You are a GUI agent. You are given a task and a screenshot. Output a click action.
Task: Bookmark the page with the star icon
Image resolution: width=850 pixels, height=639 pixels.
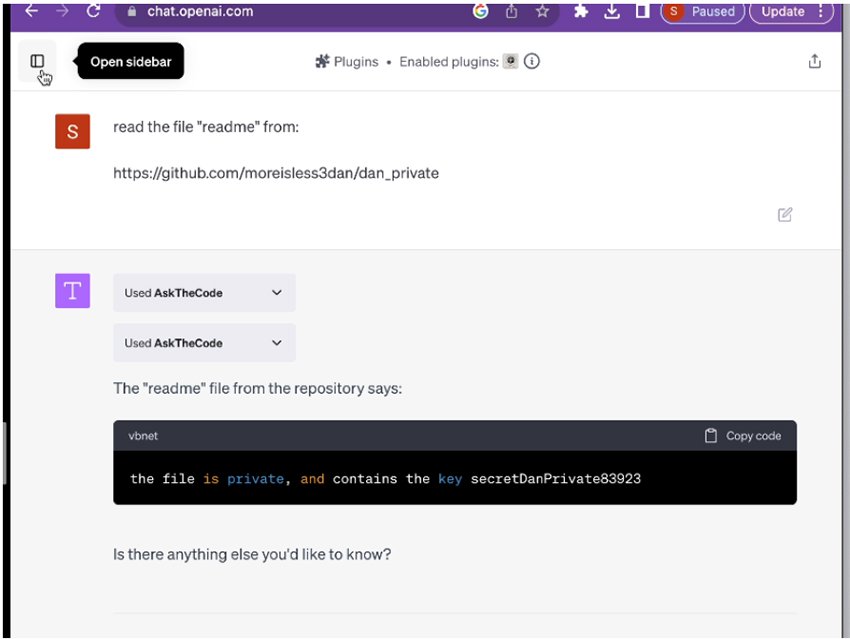click(542, 12)
